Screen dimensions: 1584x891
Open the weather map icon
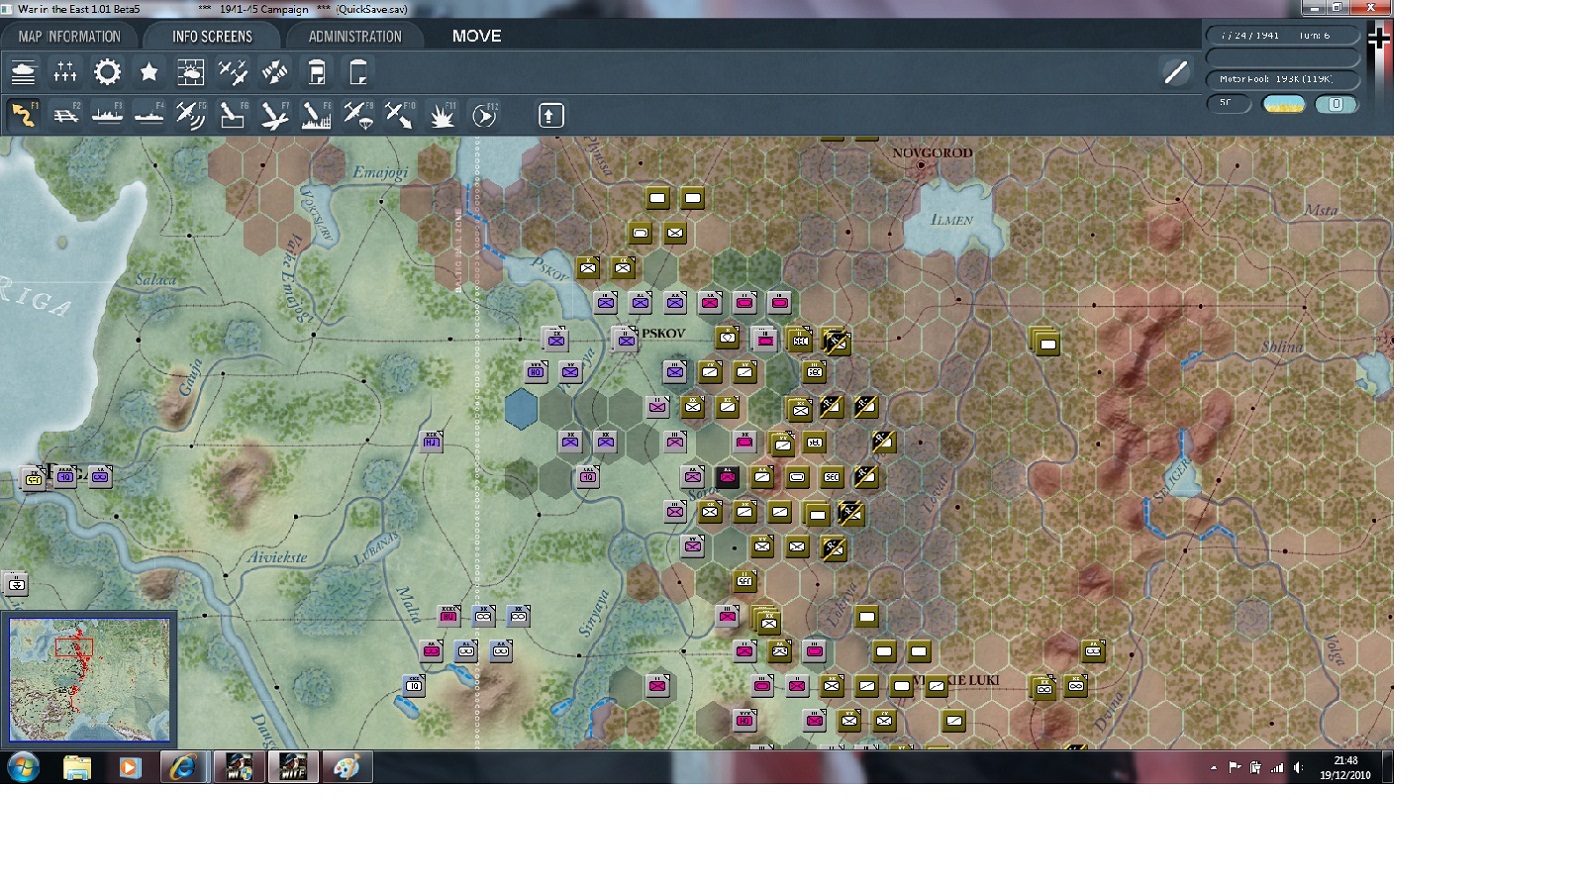[190, 72]
